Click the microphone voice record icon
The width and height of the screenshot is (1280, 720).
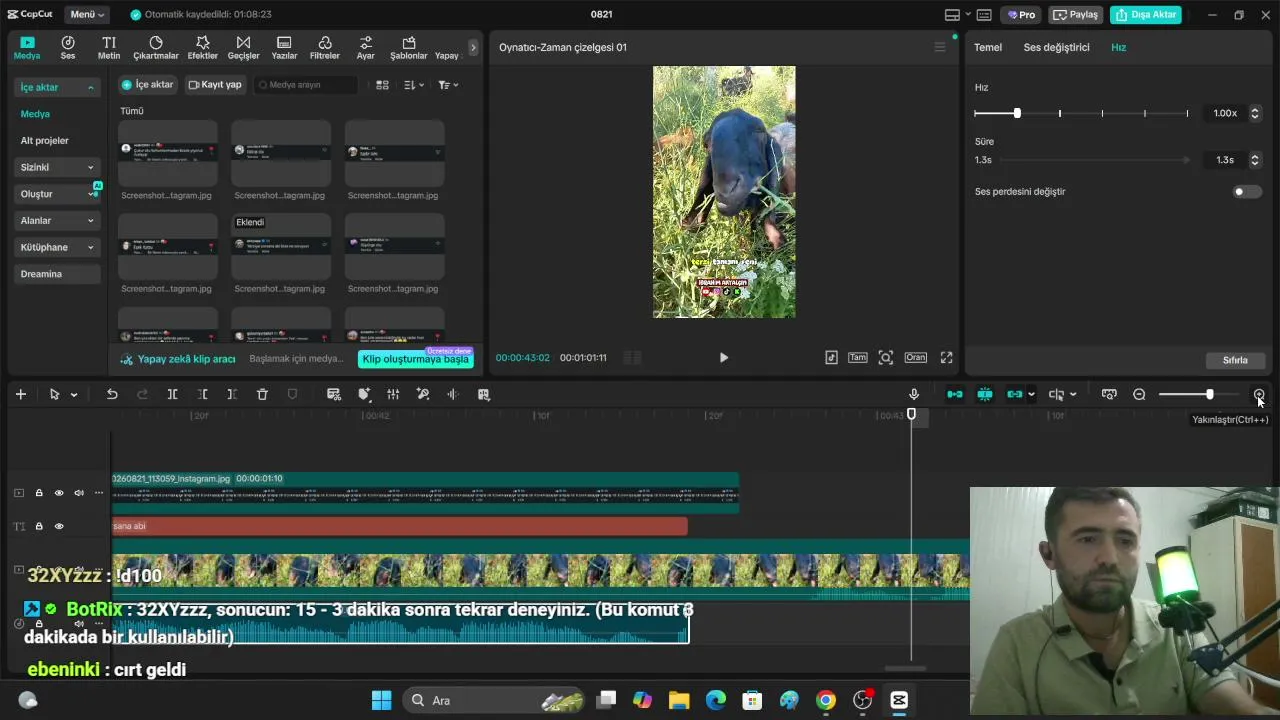pyautogui.click(x=914, y=394)
